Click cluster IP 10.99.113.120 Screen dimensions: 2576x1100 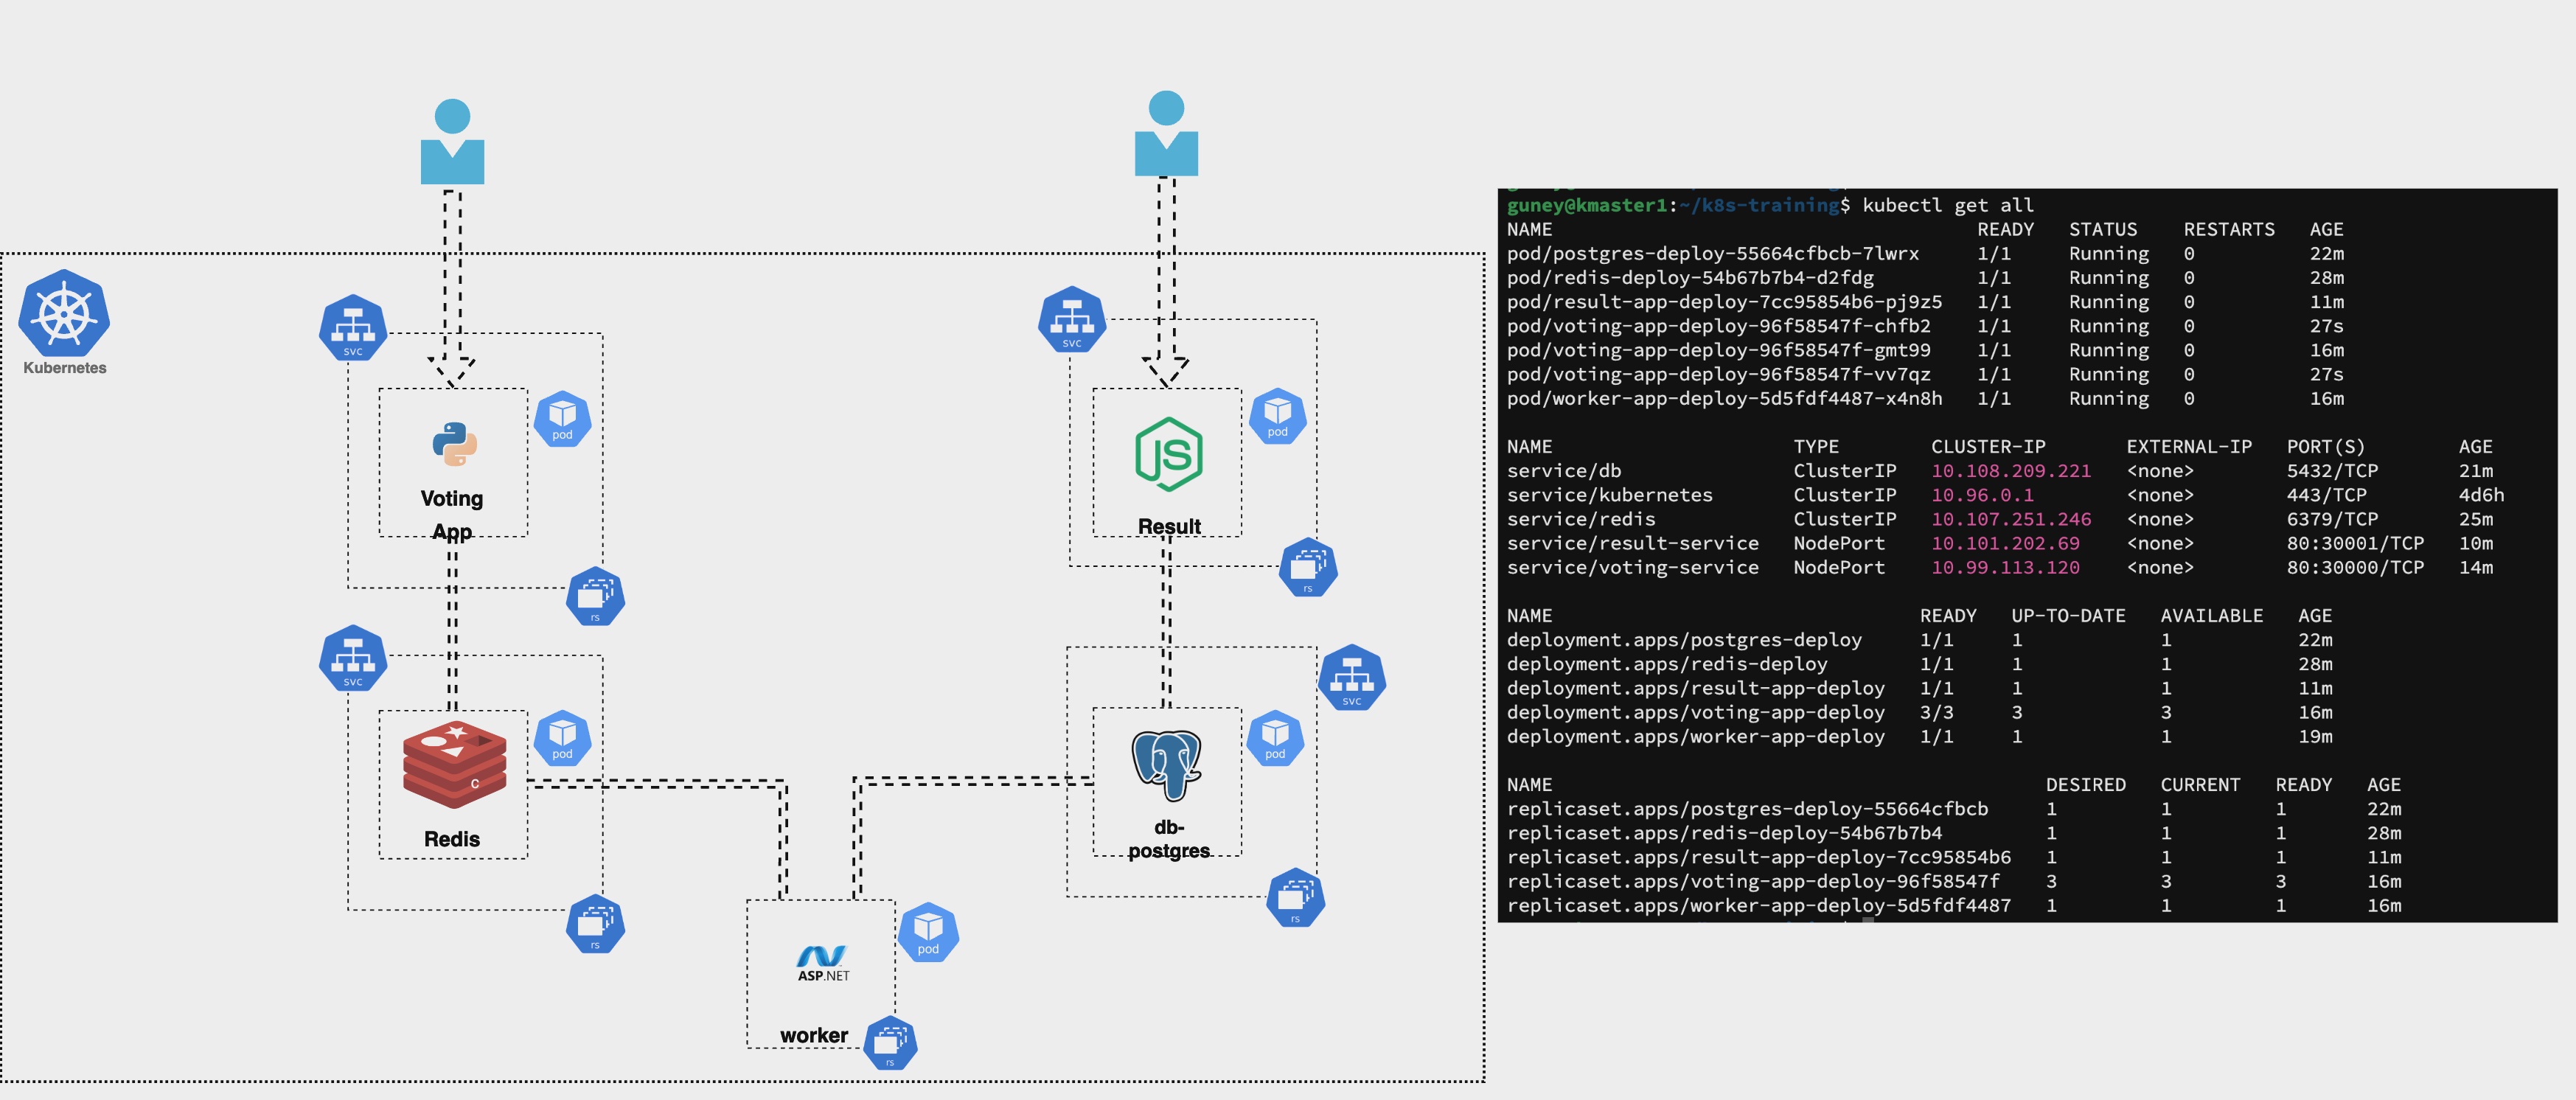[x=2005, y=567]
